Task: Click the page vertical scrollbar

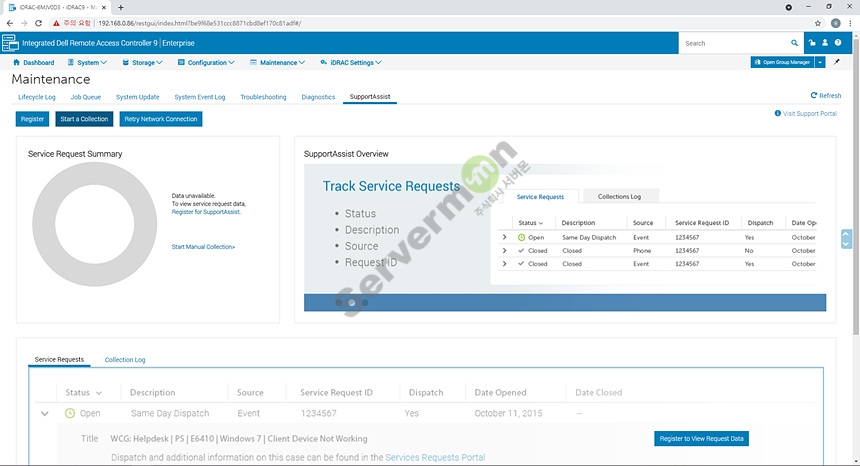Action: [856, 186]
